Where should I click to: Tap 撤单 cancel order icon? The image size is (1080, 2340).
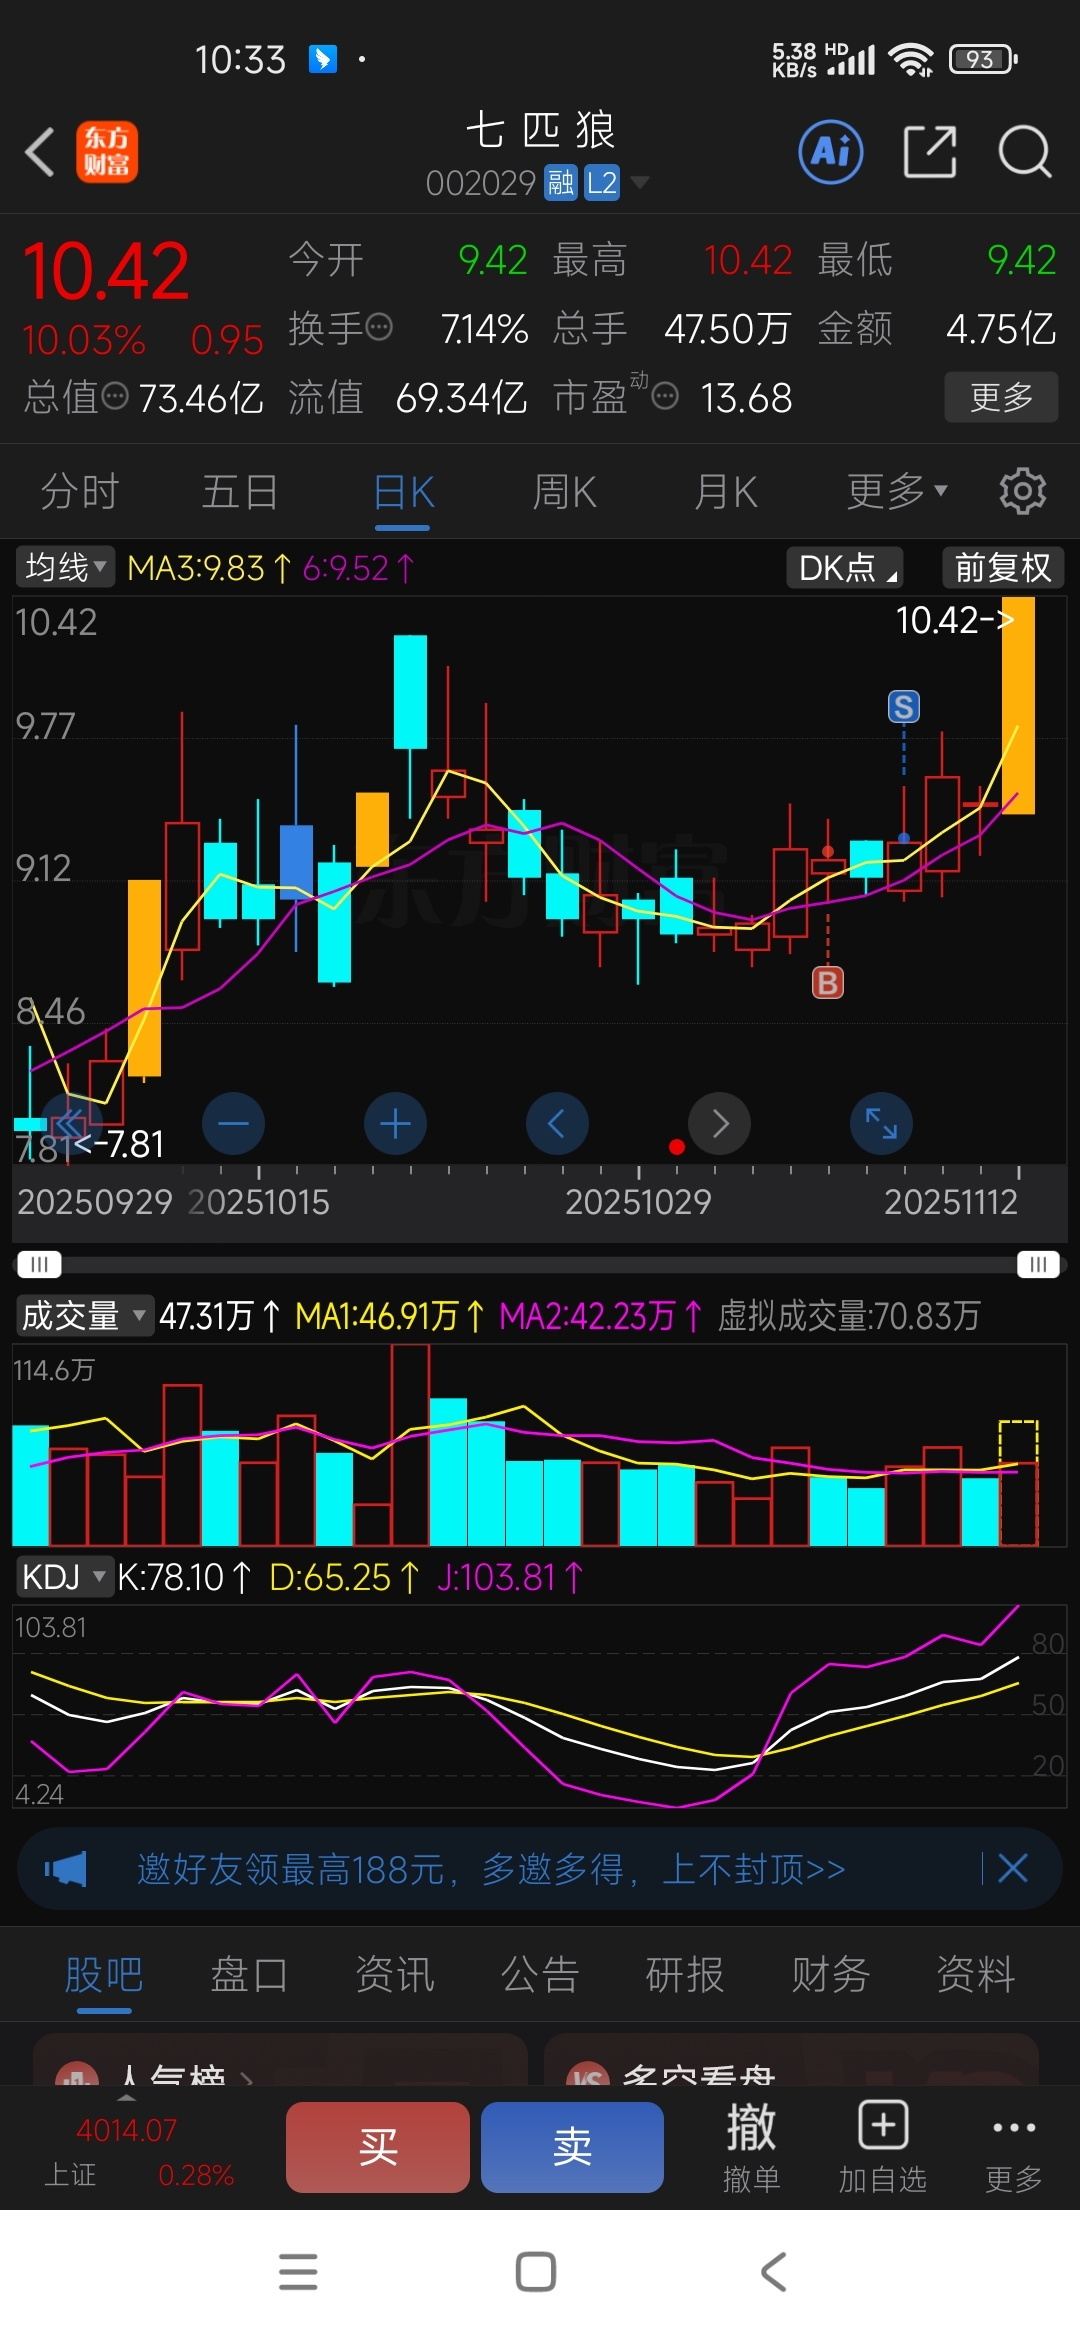pos(751,2146)
